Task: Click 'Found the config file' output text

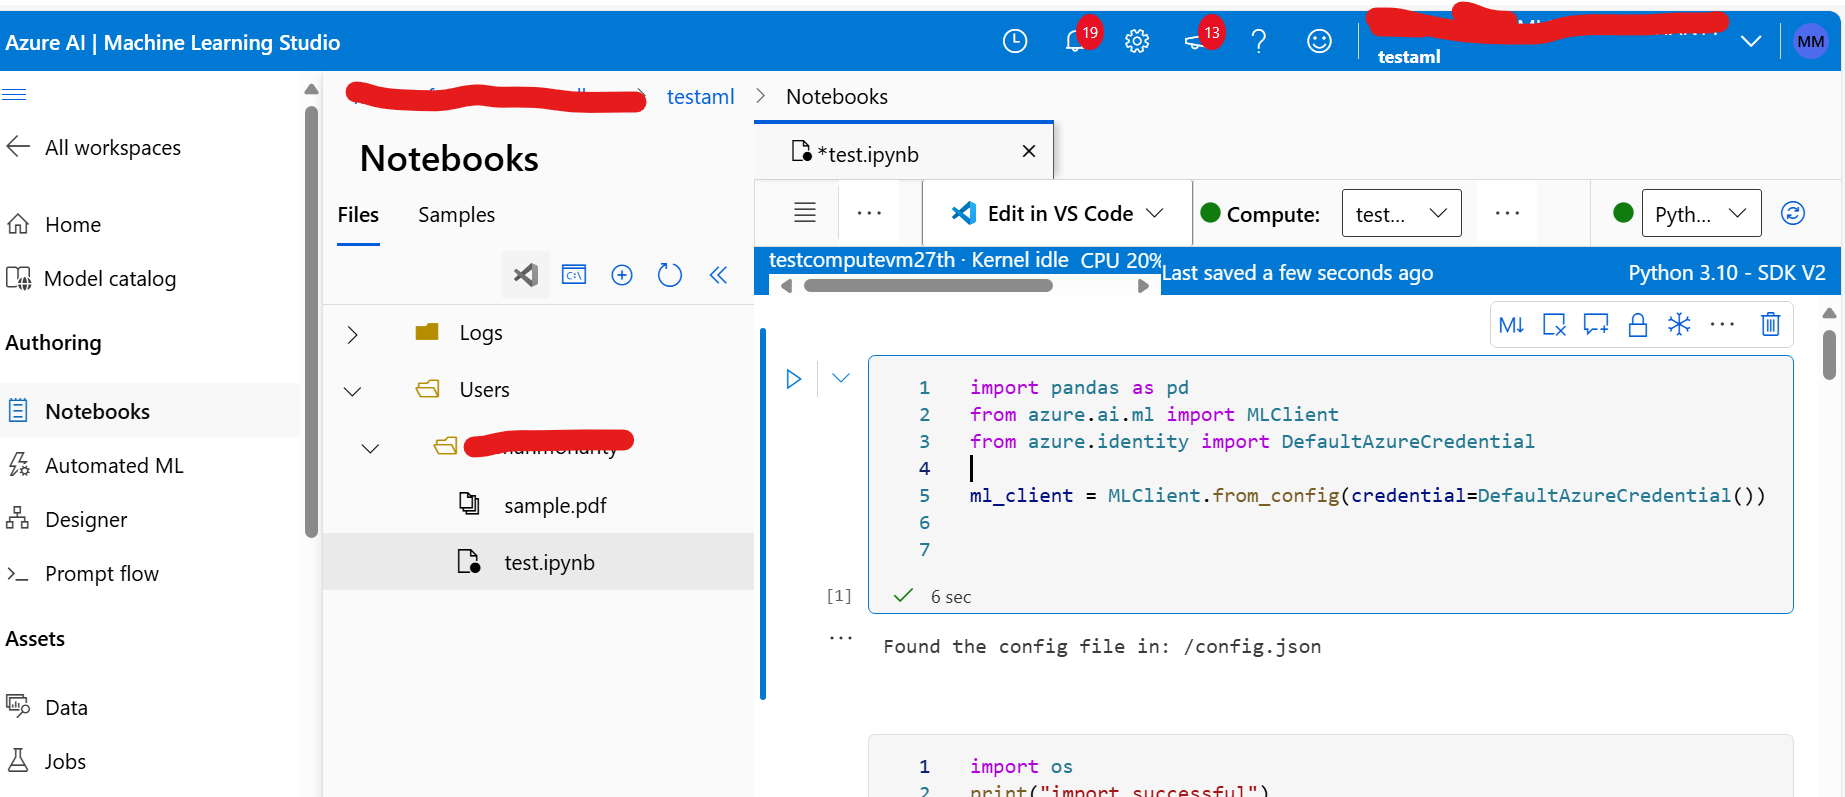Action: coord(1102,647)
